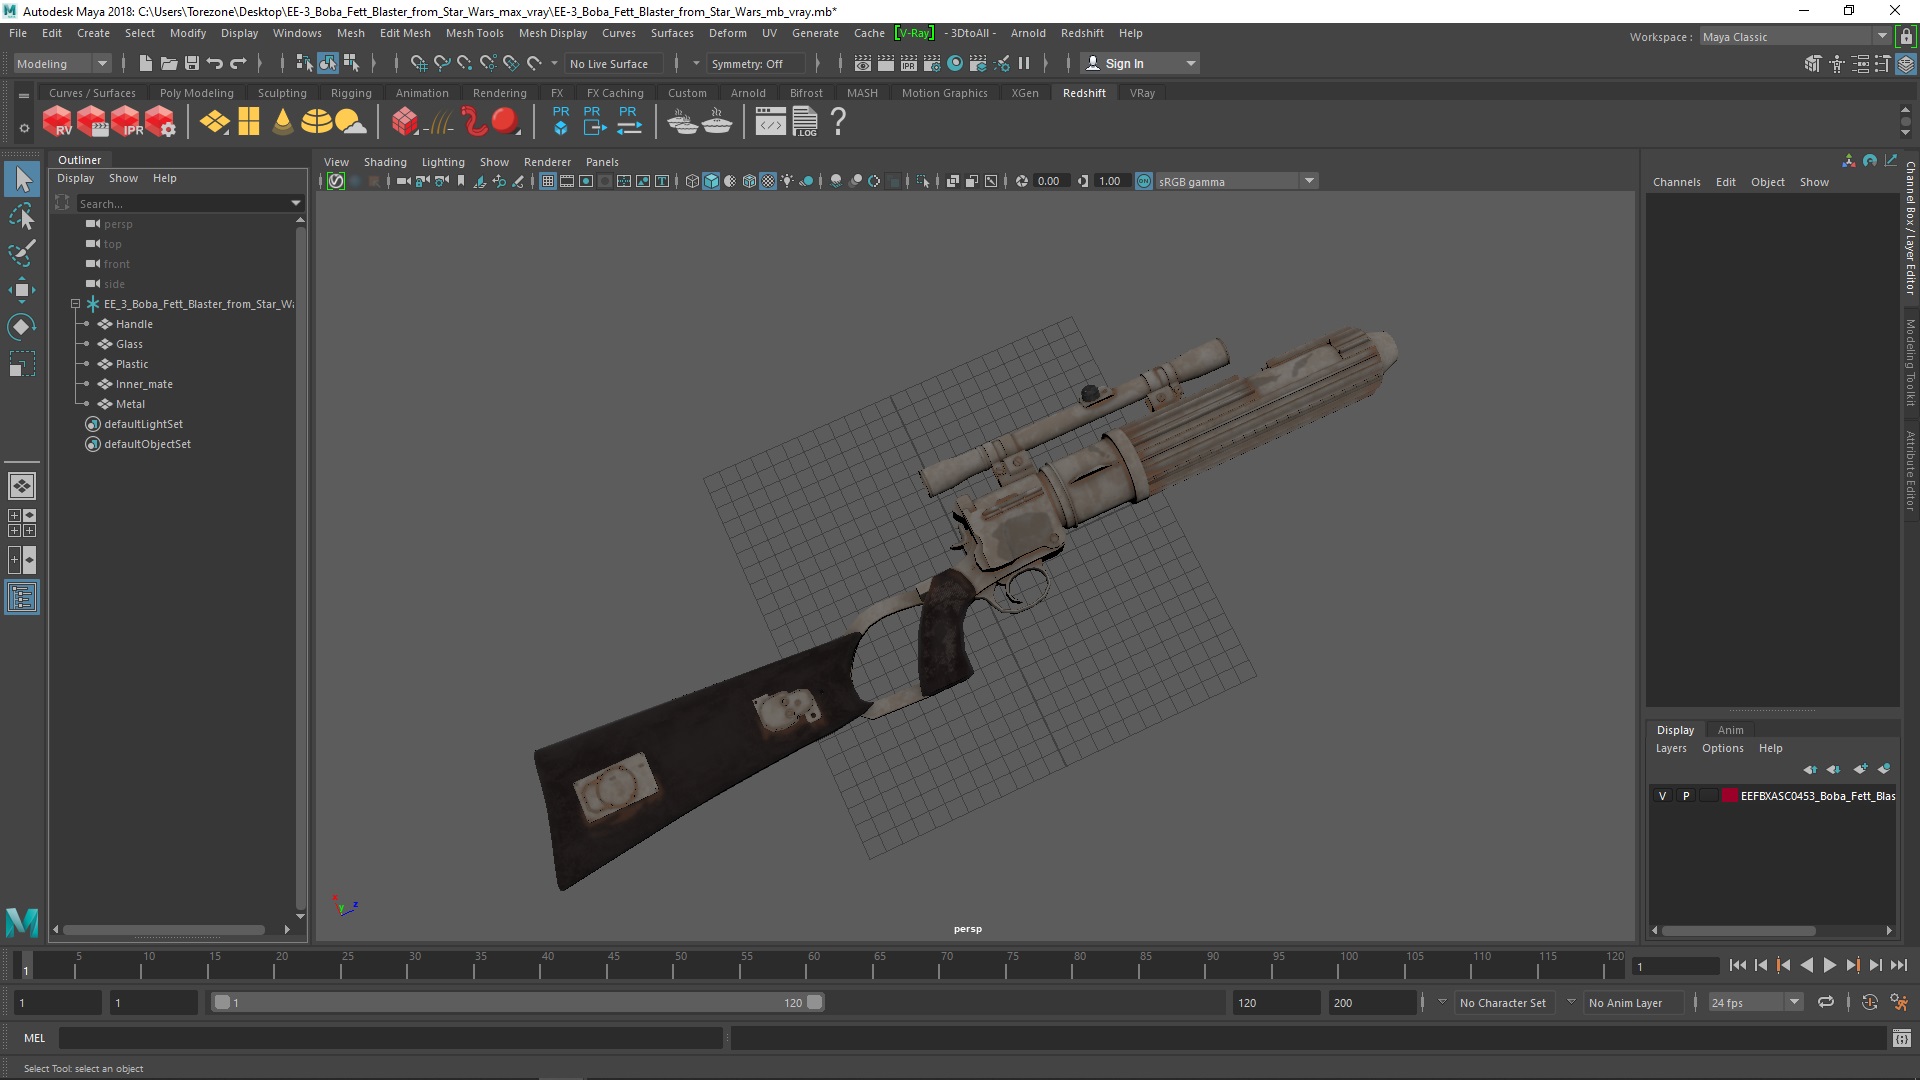Screen dimensions: 1920x1080
Task: Open Options menu in layer editor
Action: click(x=1722, y=748)
